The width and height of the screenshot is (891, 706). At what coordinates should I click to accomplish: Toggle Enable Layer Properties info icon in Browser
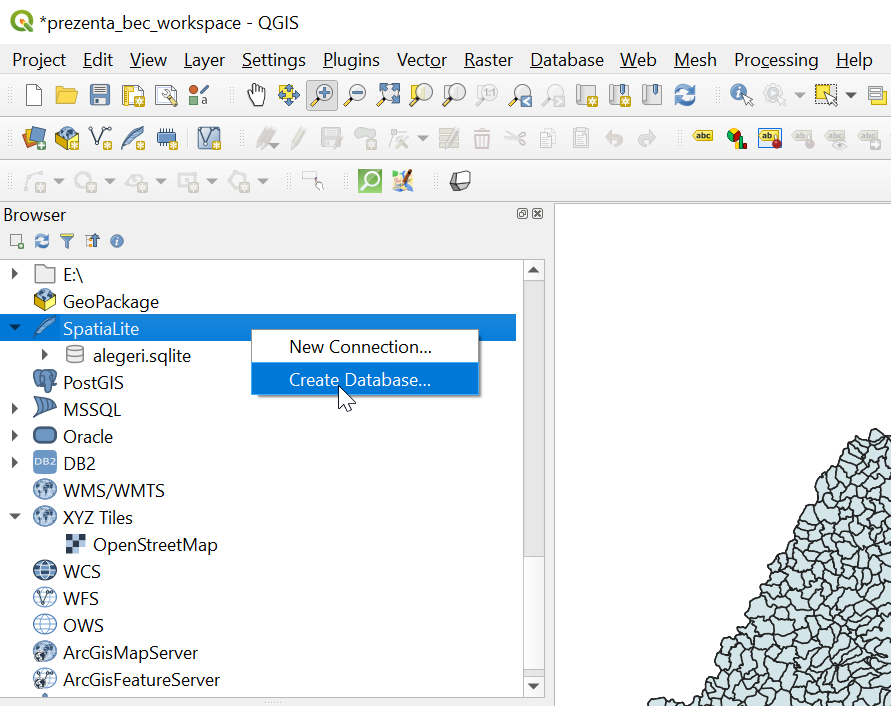(117, 242)
